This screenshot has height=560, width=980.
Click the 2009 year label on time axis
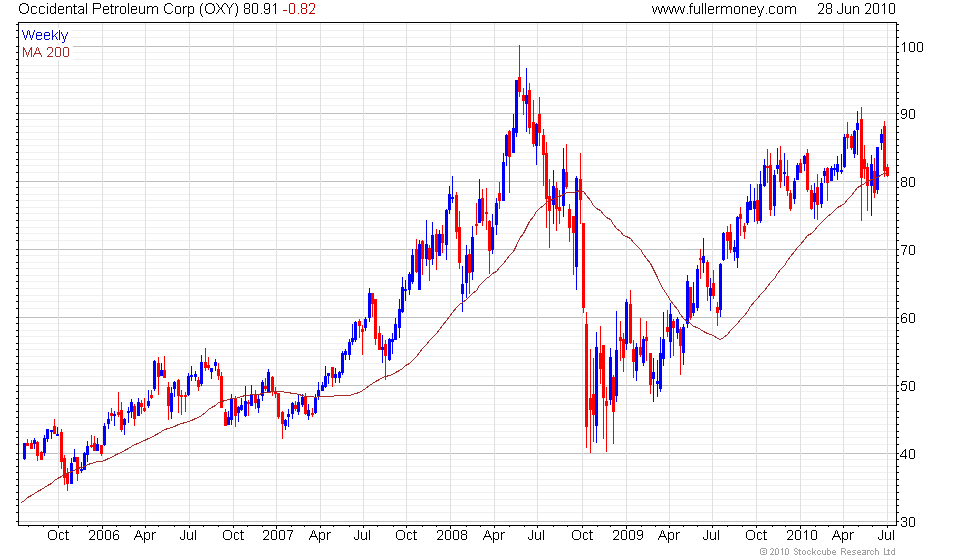628,536
